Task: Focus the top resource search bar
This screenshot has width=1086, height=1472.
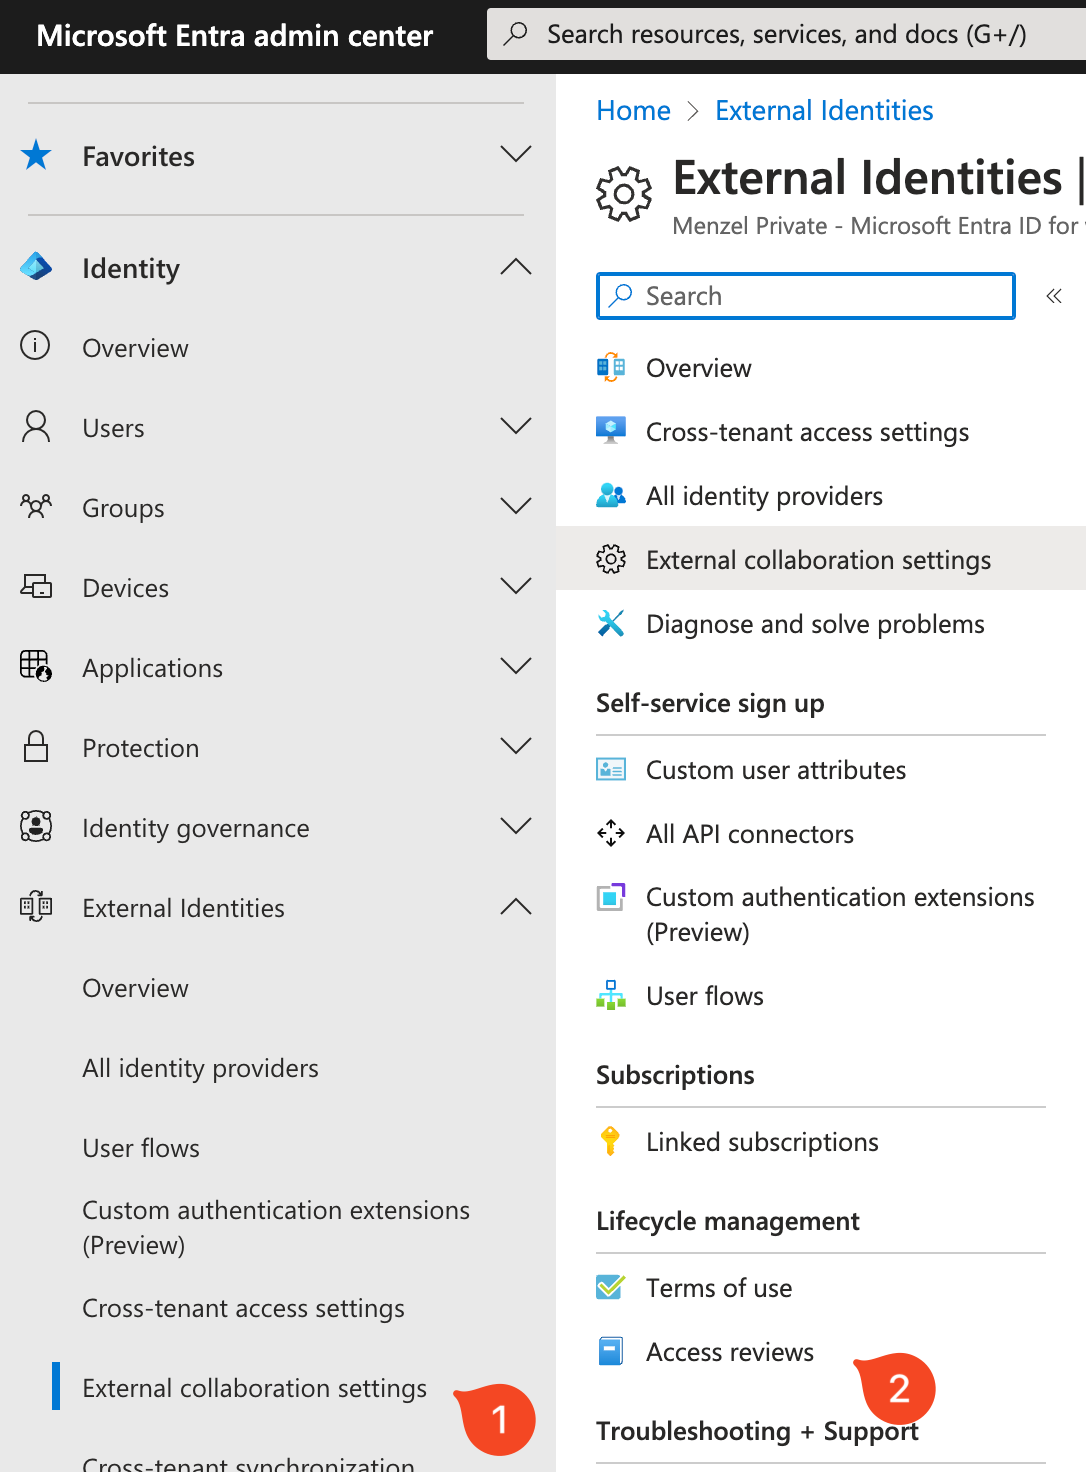Action: [x=786, y=35]
